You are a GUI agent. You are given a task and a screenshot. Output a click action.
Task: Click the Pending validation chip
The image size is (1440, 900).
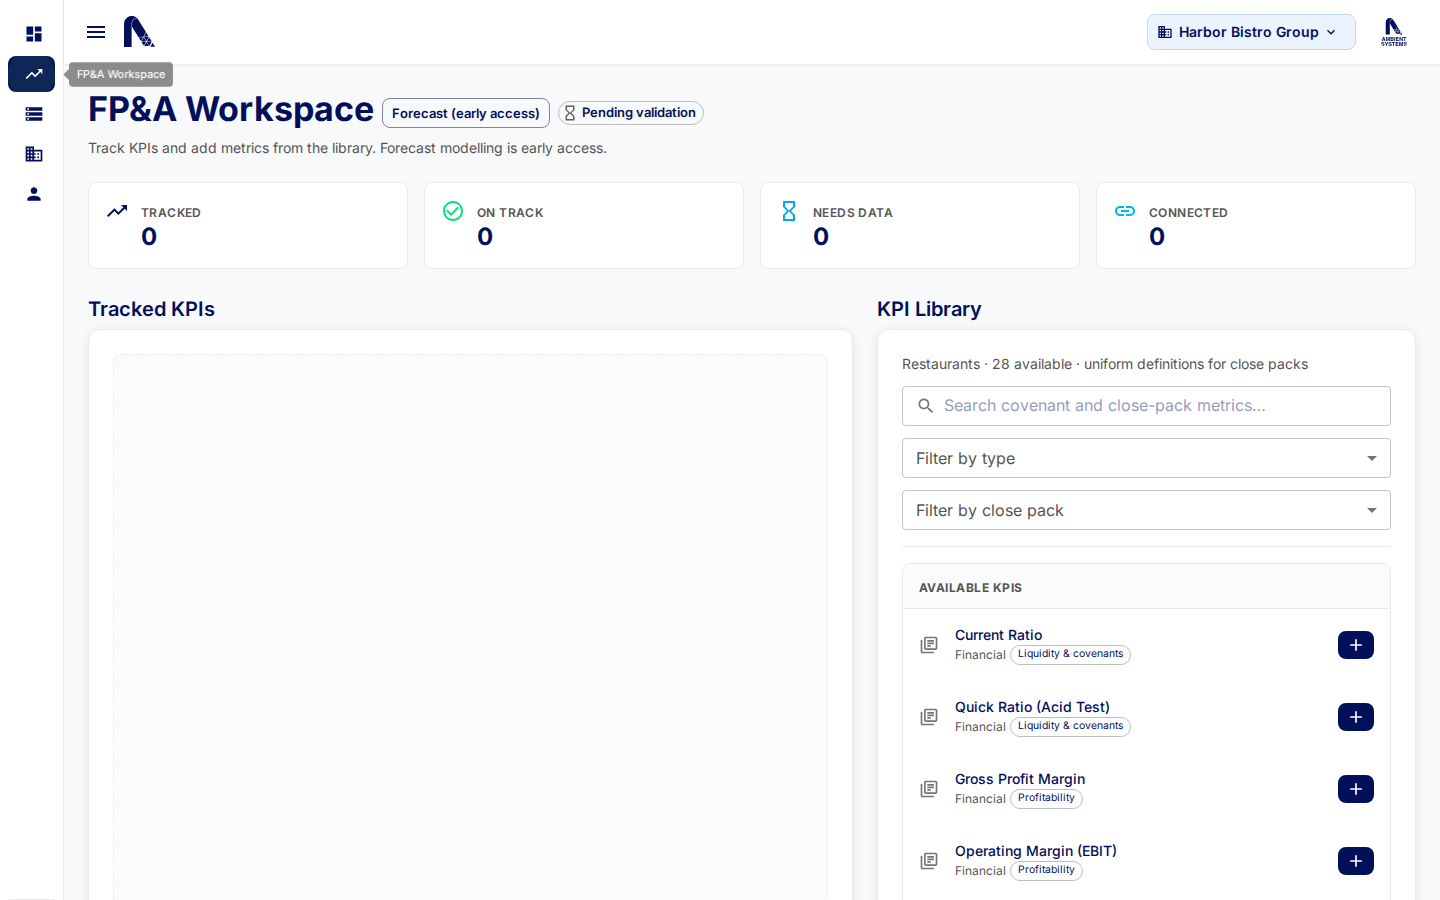point(631,113)
